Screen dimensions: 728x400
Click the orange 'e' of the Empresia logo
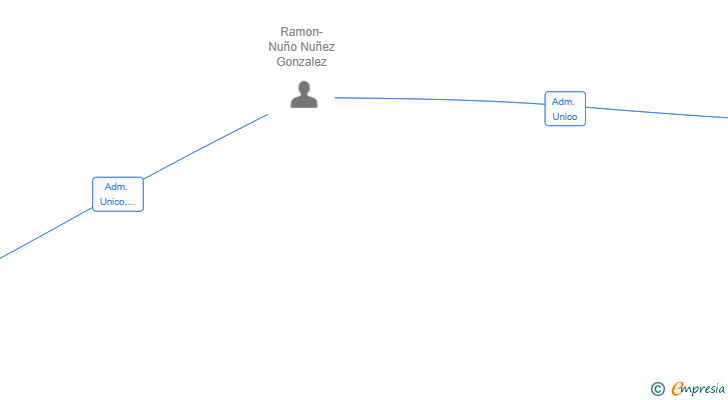coord(677,388)
